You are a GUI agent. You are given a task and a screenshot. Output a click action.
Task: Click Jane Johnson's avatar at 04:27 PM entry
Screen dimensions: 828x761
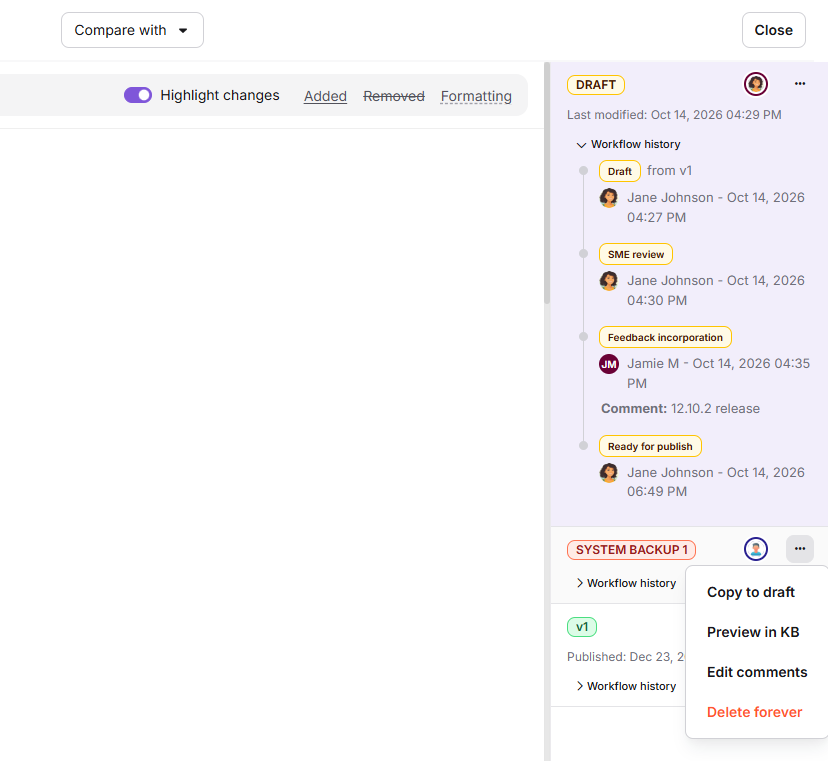point(609,198)
